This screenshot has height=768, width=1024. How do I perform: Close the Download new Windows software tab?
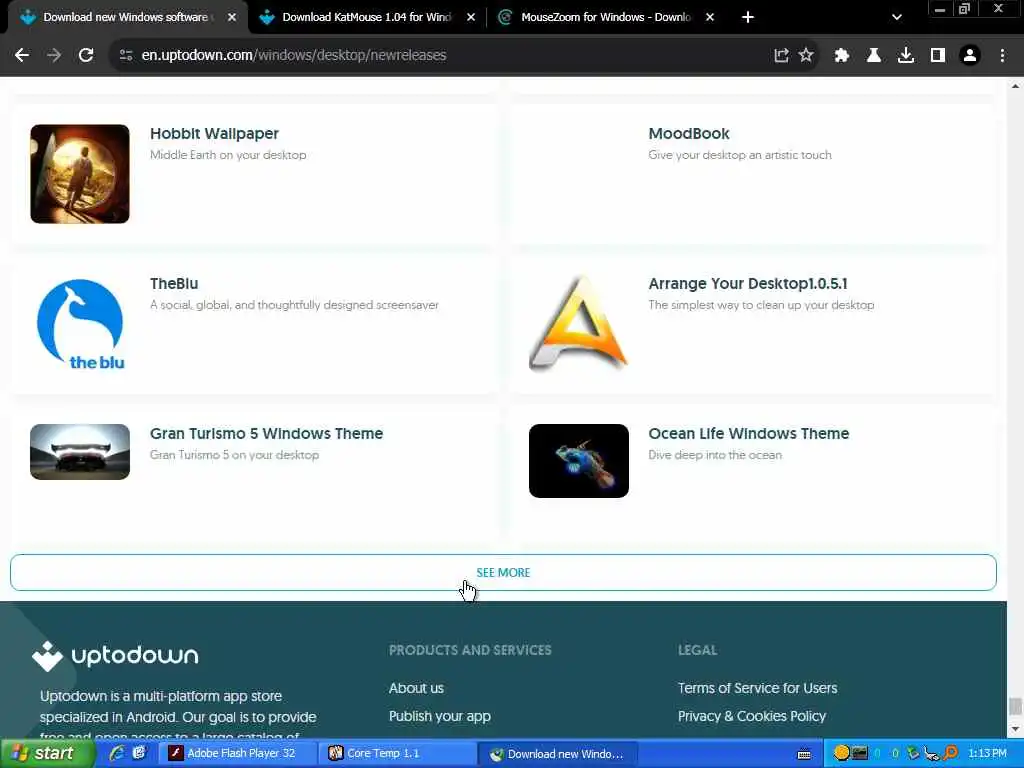(x=232, y=18)
